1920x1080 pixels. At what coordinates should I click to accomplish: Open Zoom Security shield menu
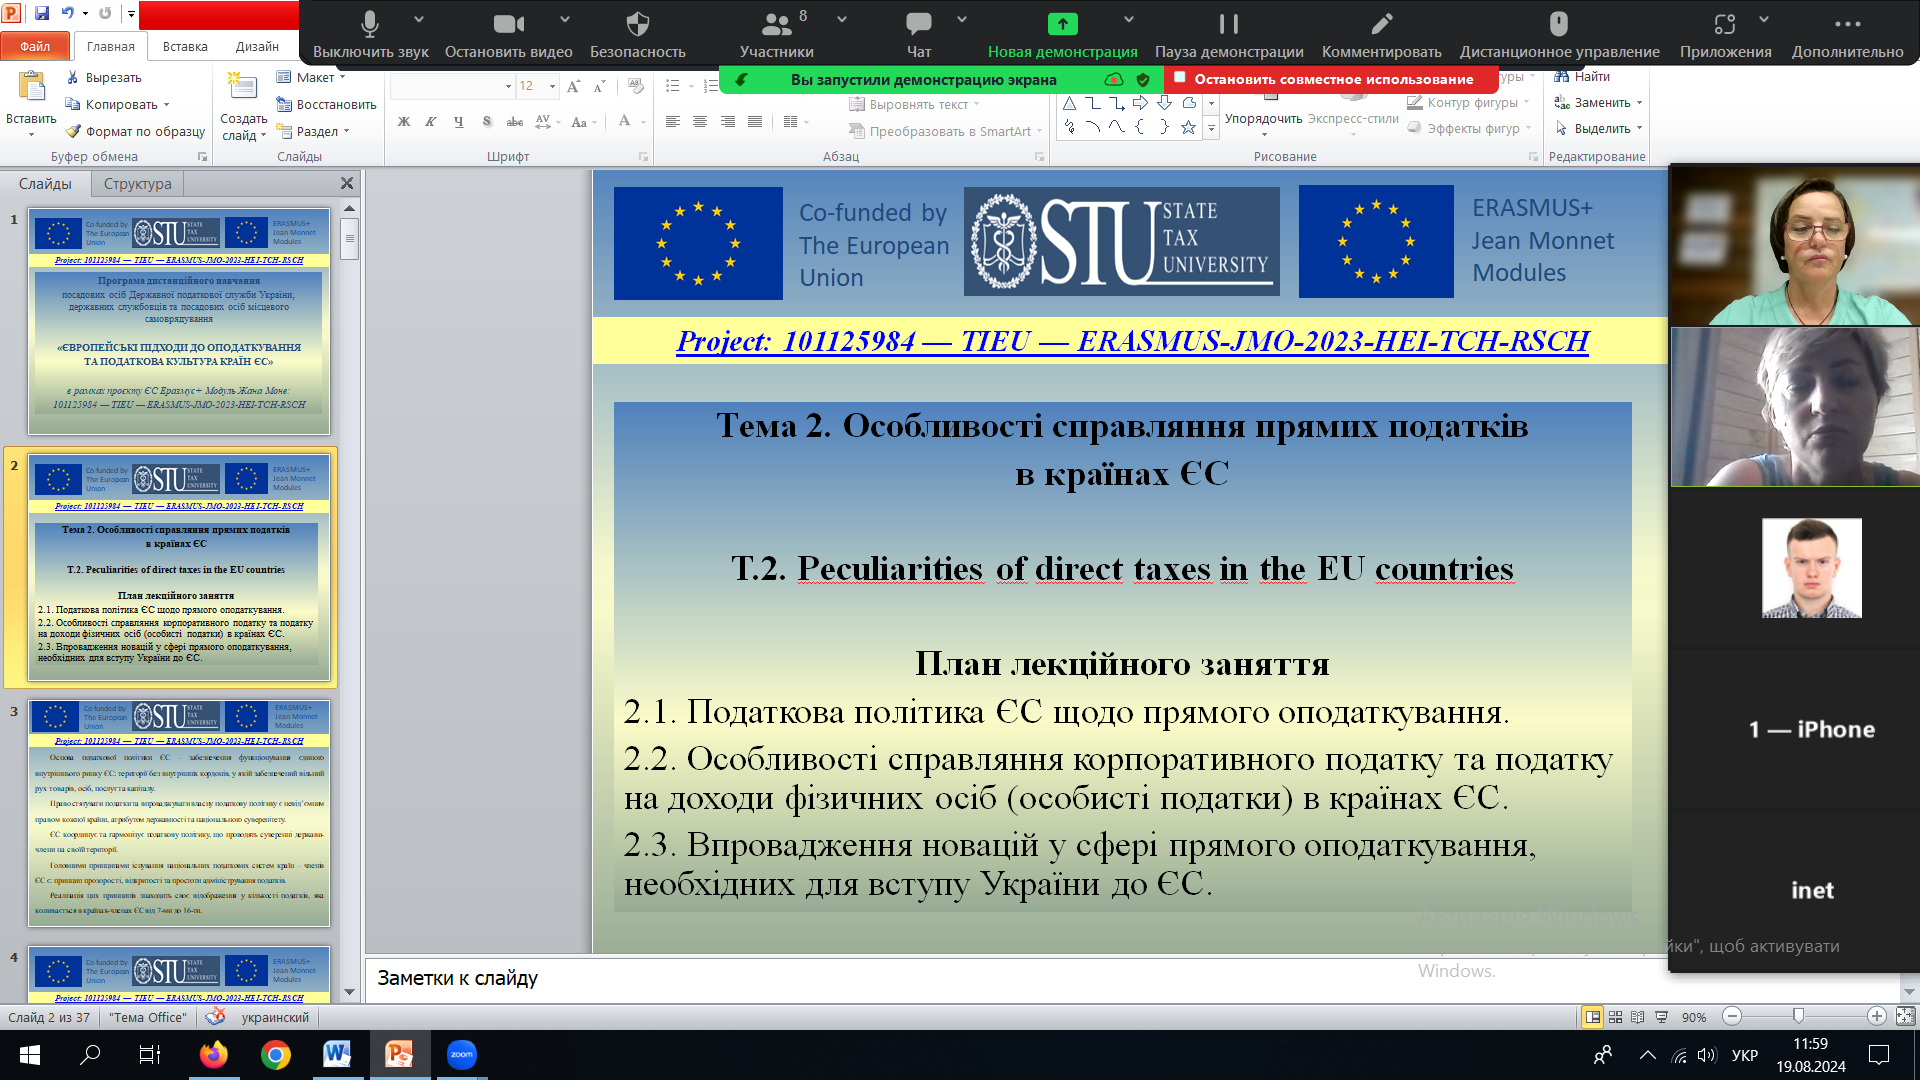[638, 35]
